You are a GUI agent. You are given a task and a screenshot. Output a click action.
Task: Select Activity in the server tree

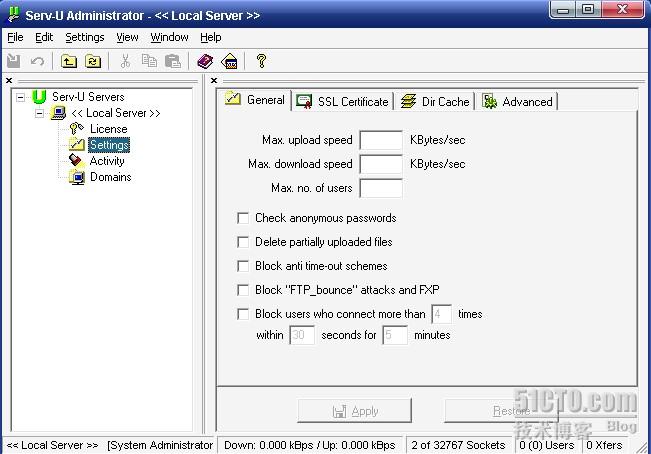click(x=107, y=161)
